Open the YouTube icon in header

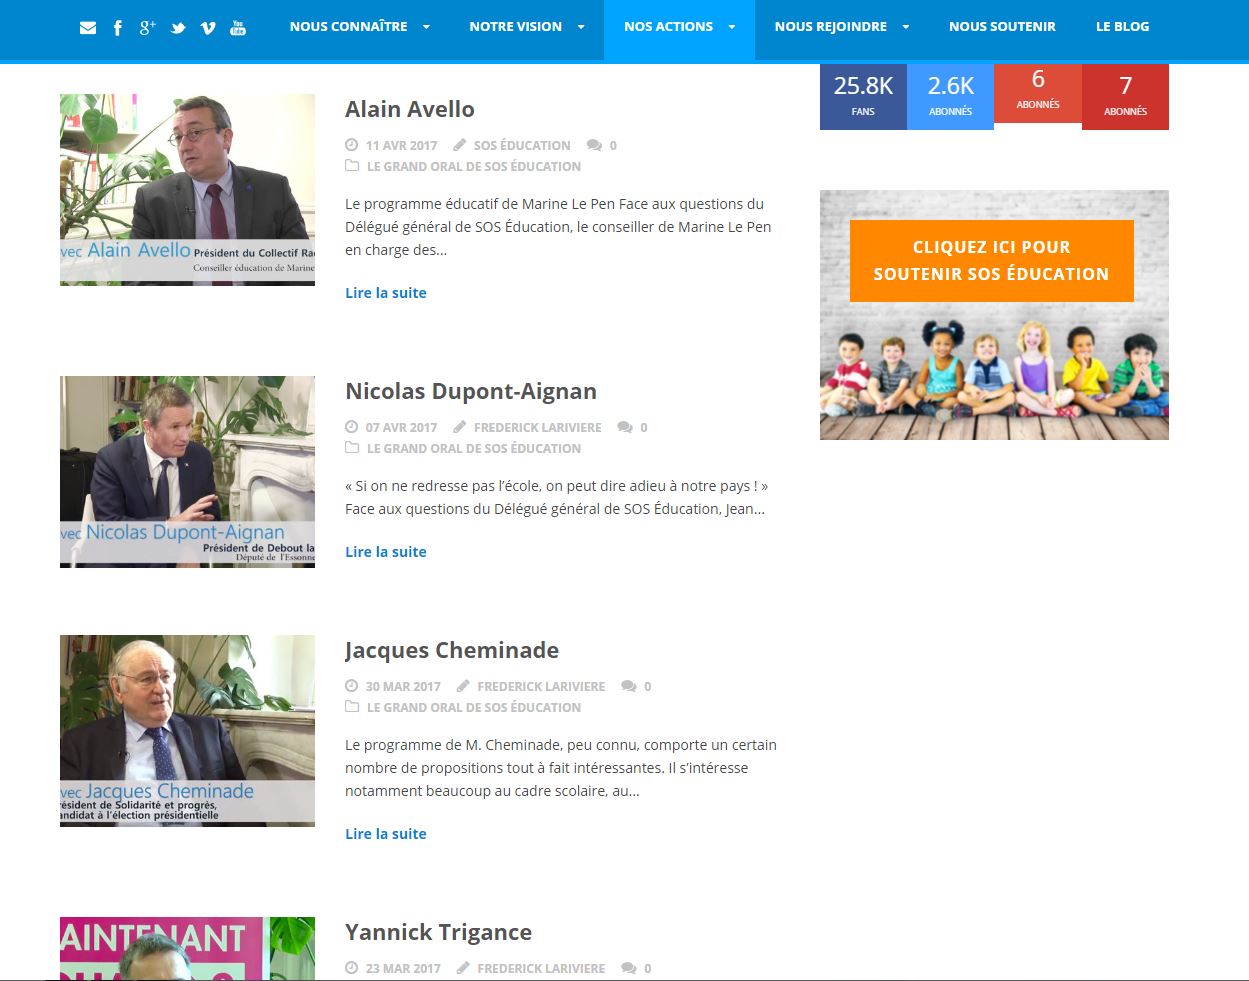[238, 27]
